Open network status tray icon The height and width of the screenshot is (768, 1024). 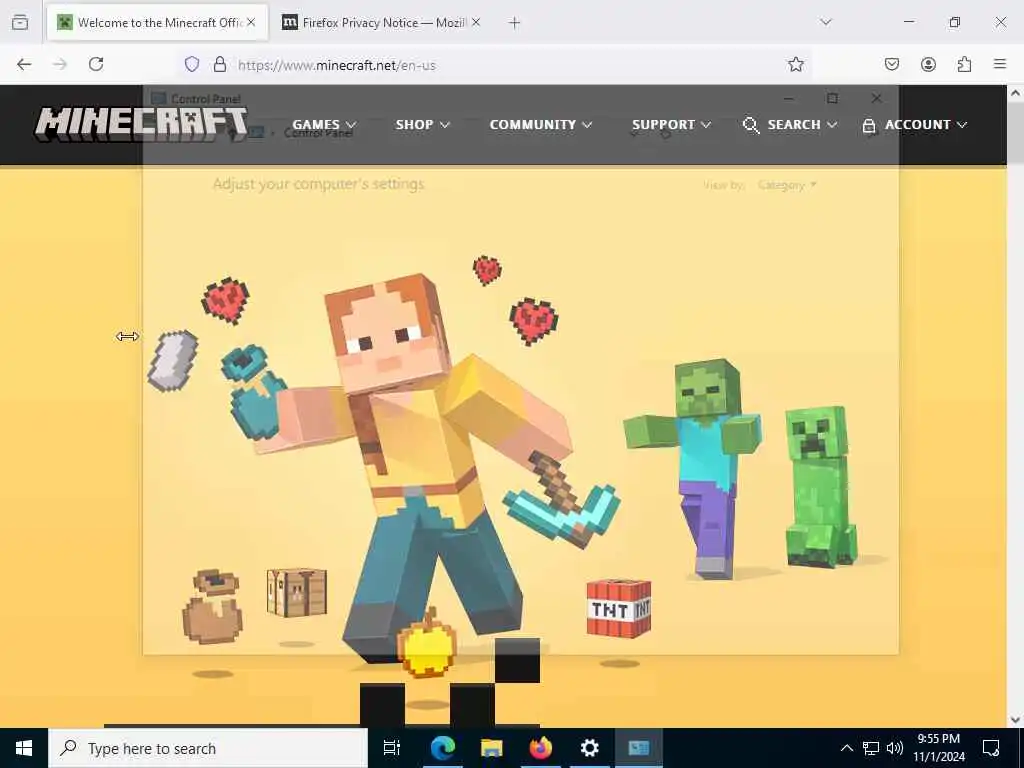tap(871, 748)
